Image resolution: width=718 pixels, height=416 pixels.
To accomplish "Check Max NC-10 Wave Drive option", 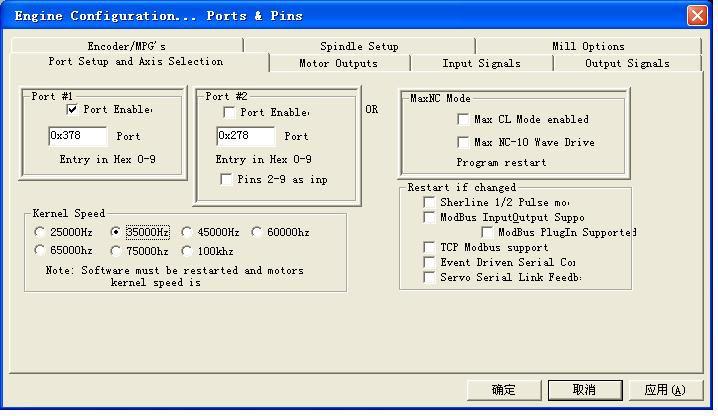I will pyautogui.click(x=463, y=142).
